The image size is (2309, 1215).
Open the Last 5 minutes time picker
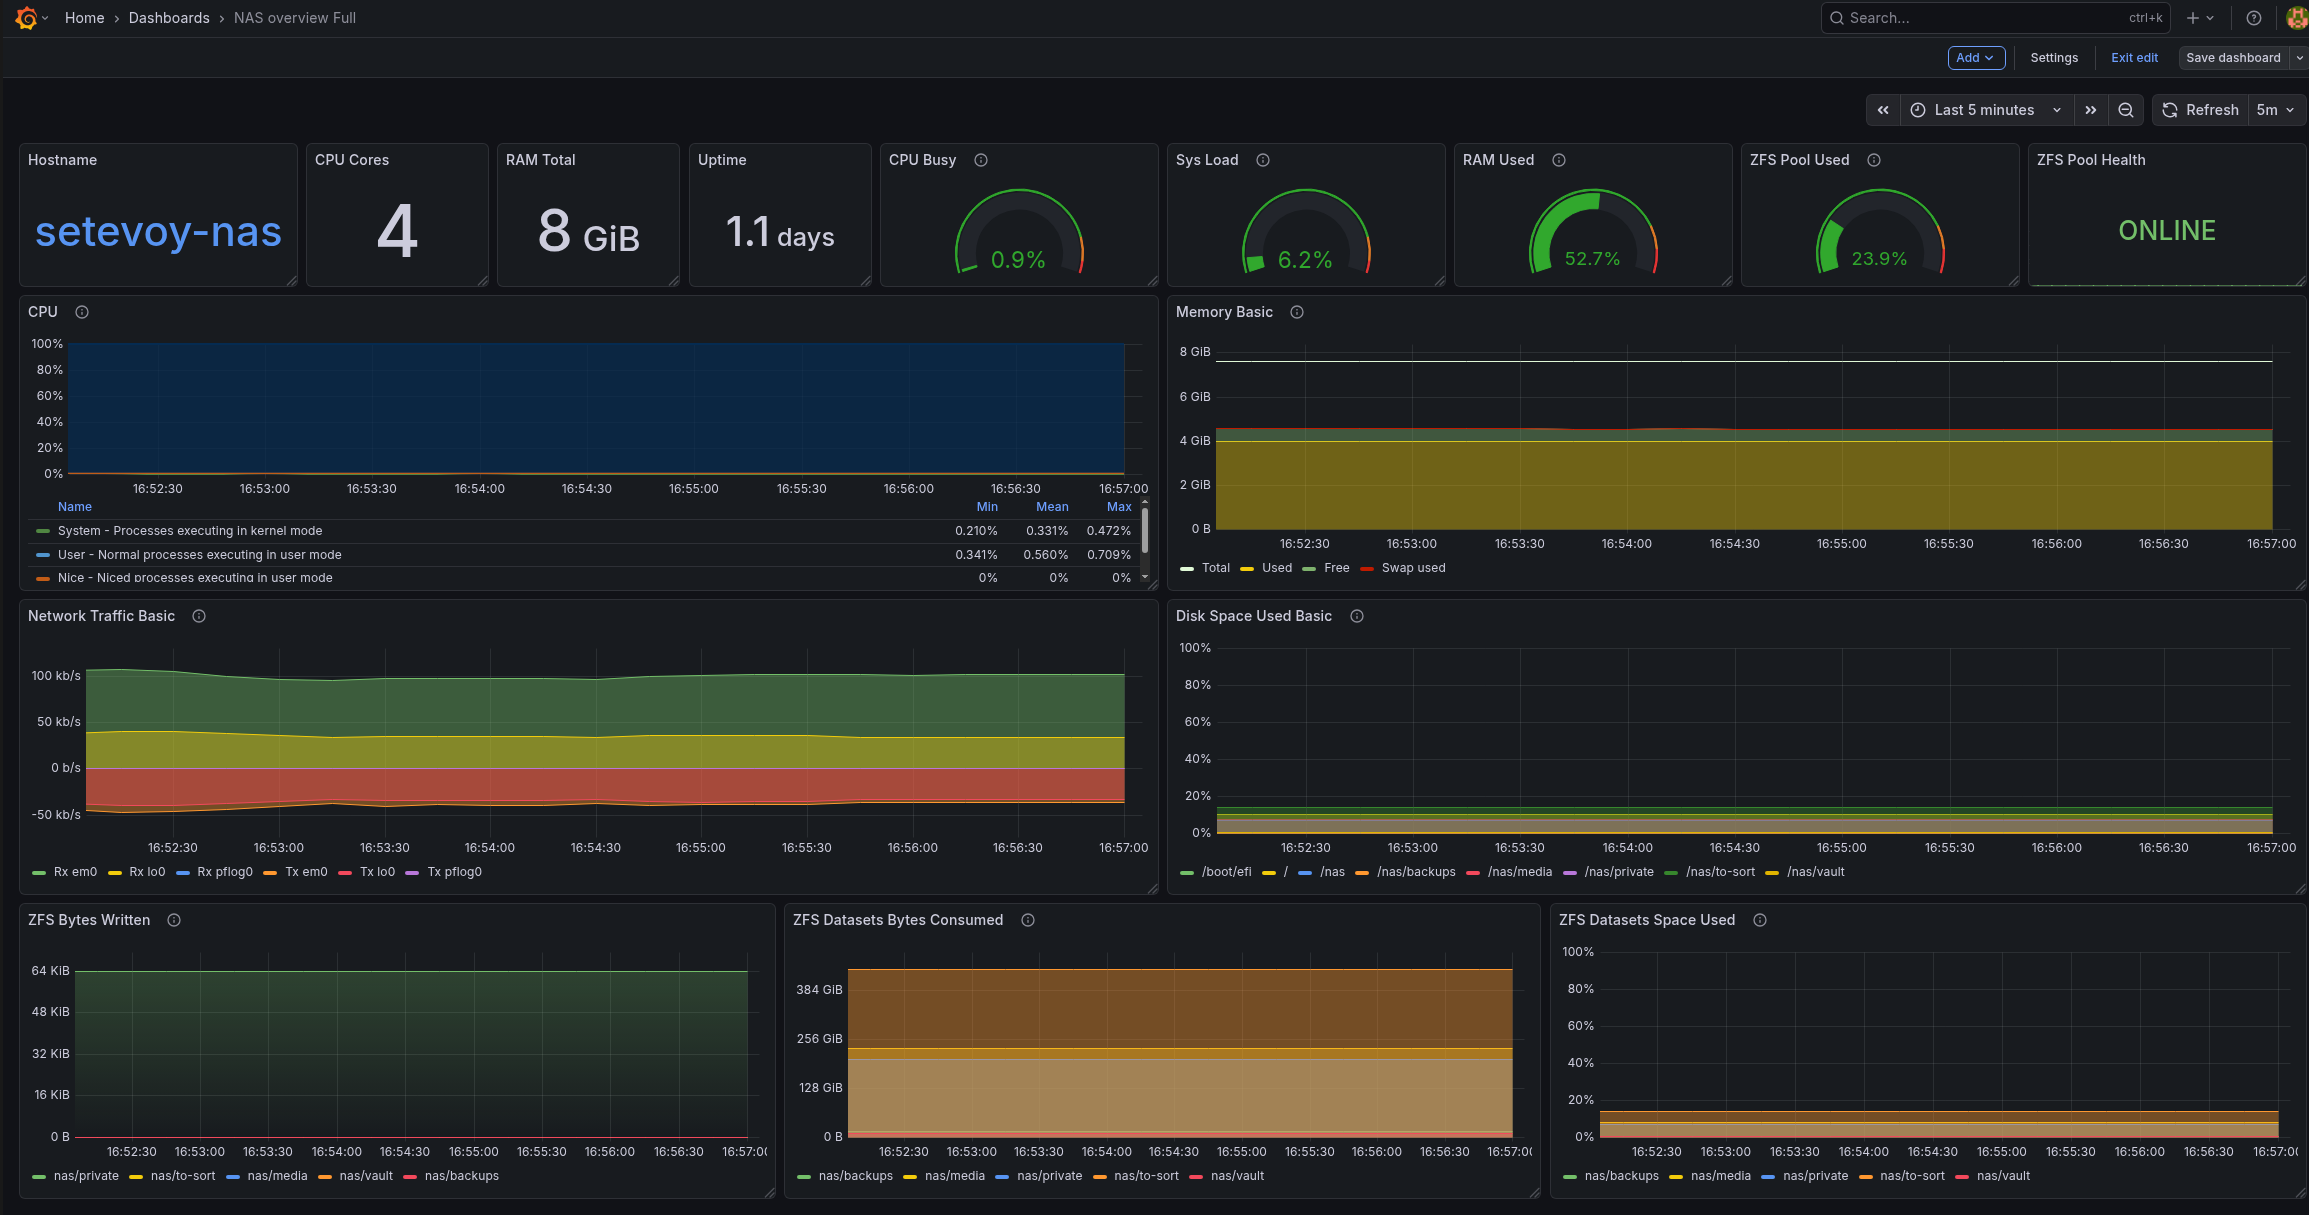tap(1984, 110)
